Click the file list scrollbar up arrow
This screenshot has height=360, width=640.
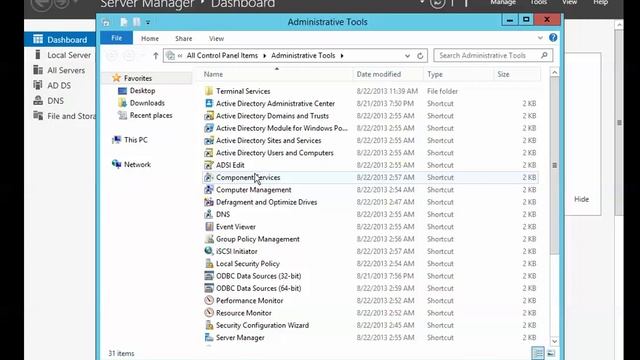[x=554, y=73]
